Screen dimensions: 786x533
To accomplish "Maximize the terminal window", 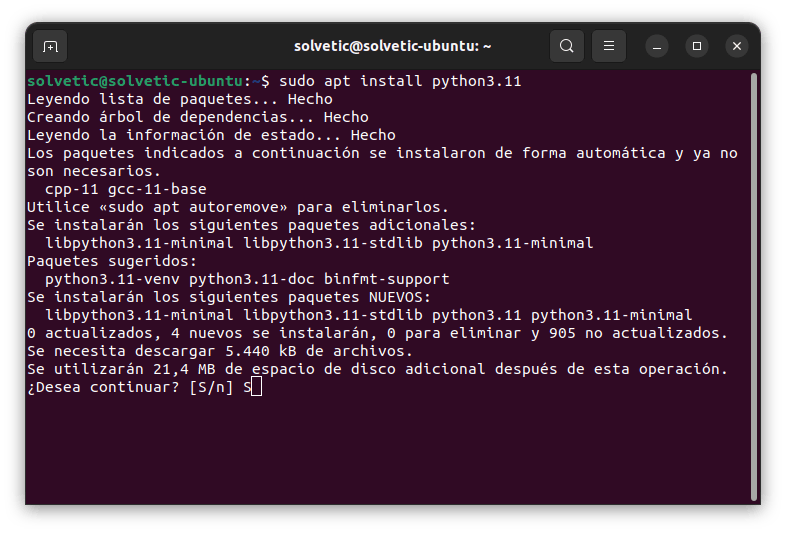I will pos(697,46).
